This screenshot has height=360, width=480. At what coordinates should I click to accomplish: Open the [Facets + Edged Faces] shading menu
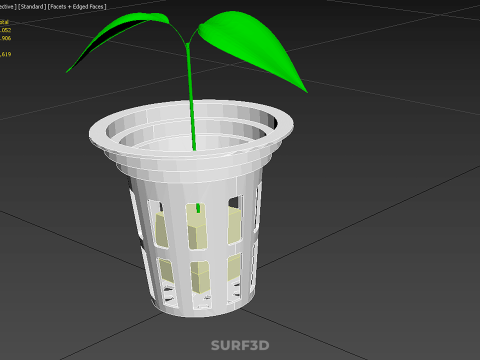click(x=77, y=7)
